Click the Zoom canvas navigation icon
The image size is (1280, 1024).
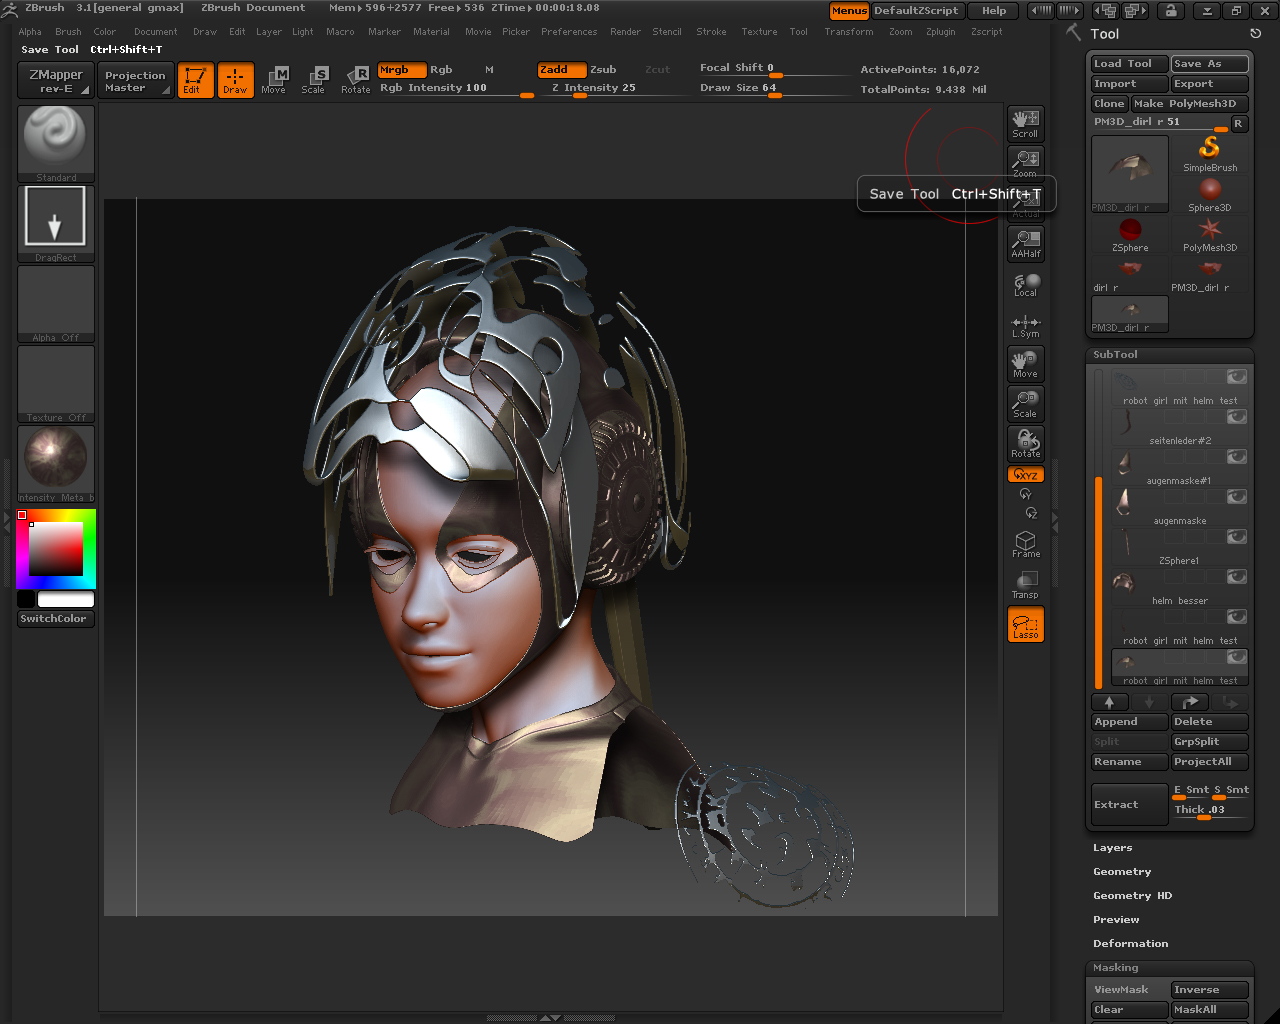1025,163
